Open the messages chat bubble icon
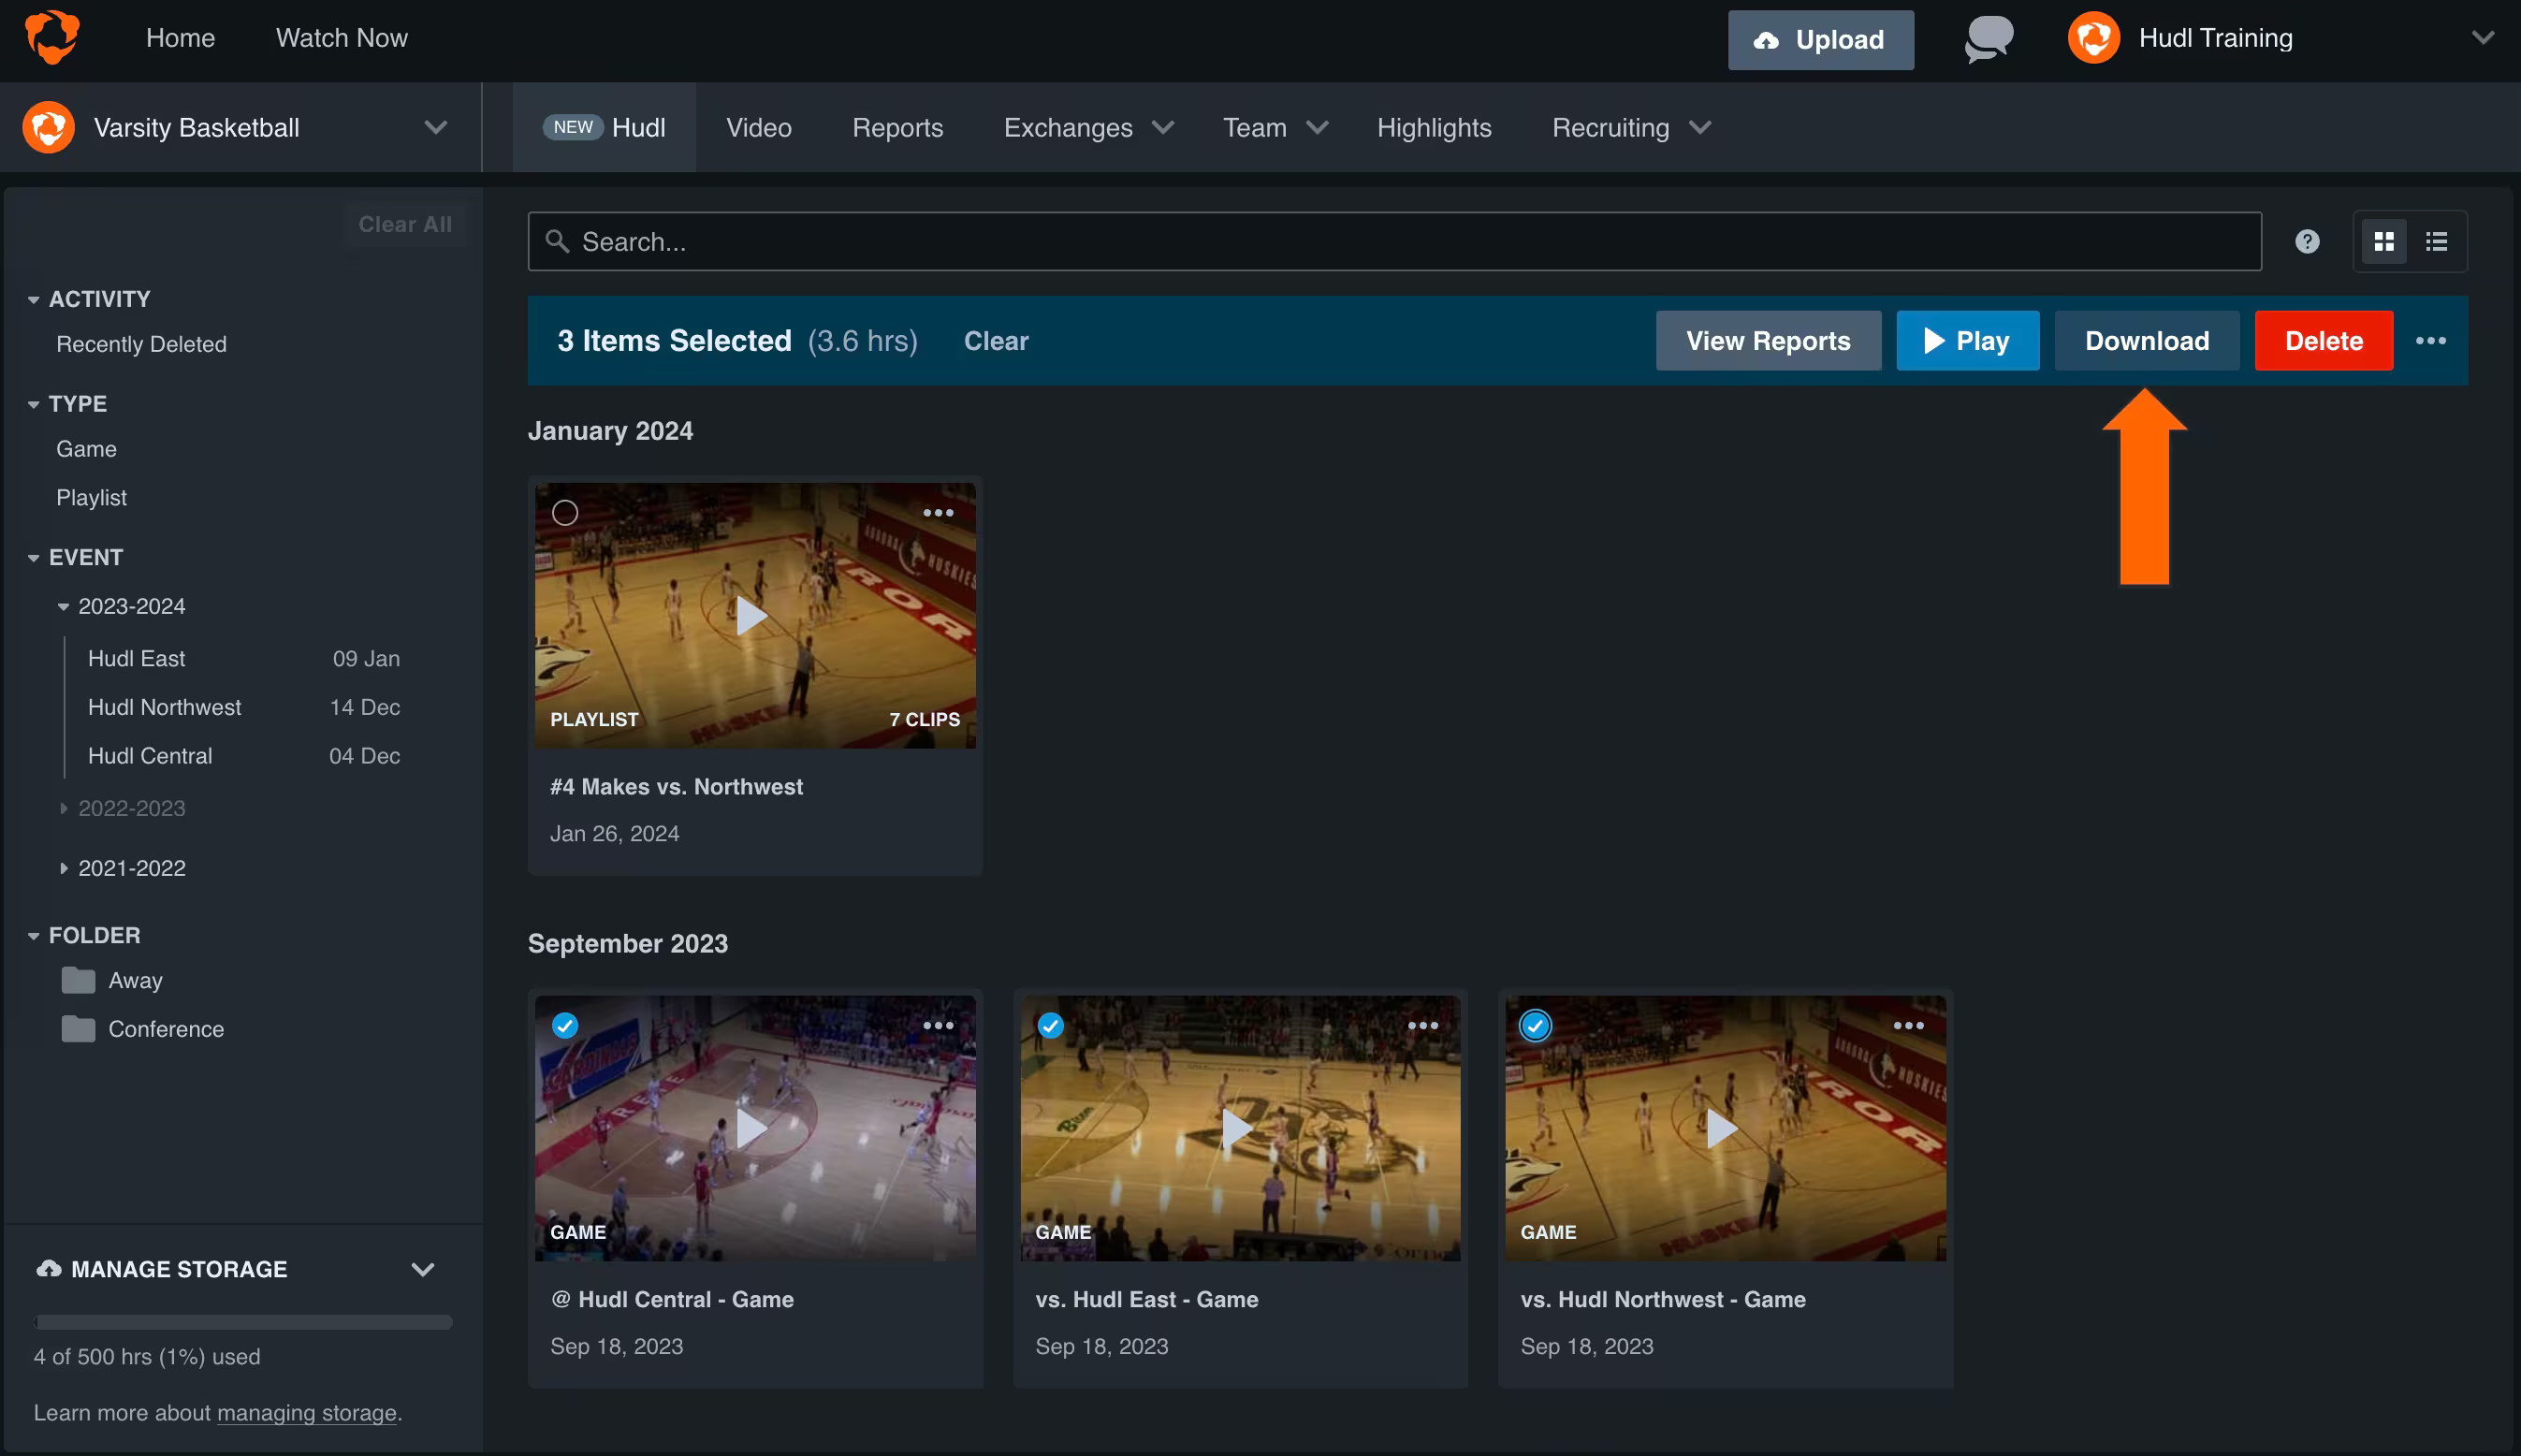This screenshot has width=2521, height=1456. point(1988,39)
